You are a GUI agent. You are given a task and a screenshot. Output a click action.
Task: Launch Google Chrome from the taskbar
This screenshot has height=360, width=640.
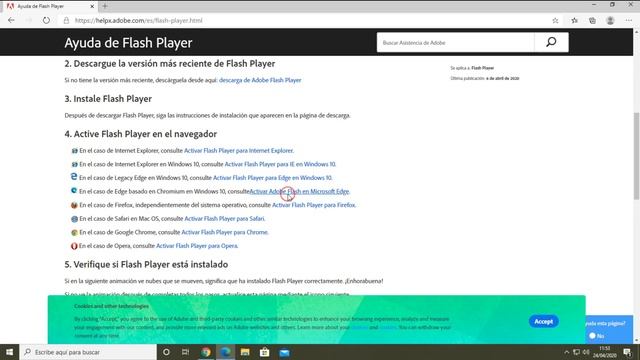point(206,352)
